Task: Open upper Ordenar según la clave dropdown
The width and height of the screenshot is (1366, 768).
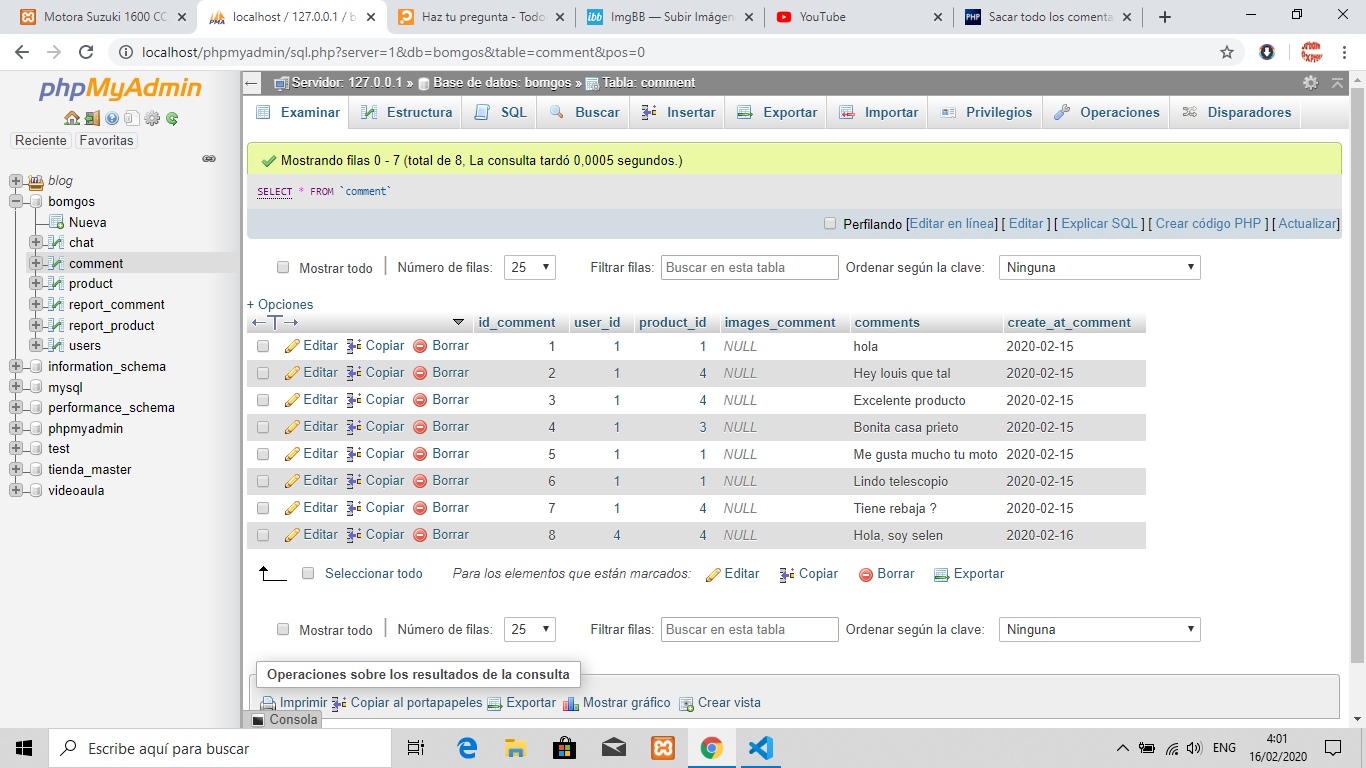Action: [x=1099, y=267]
